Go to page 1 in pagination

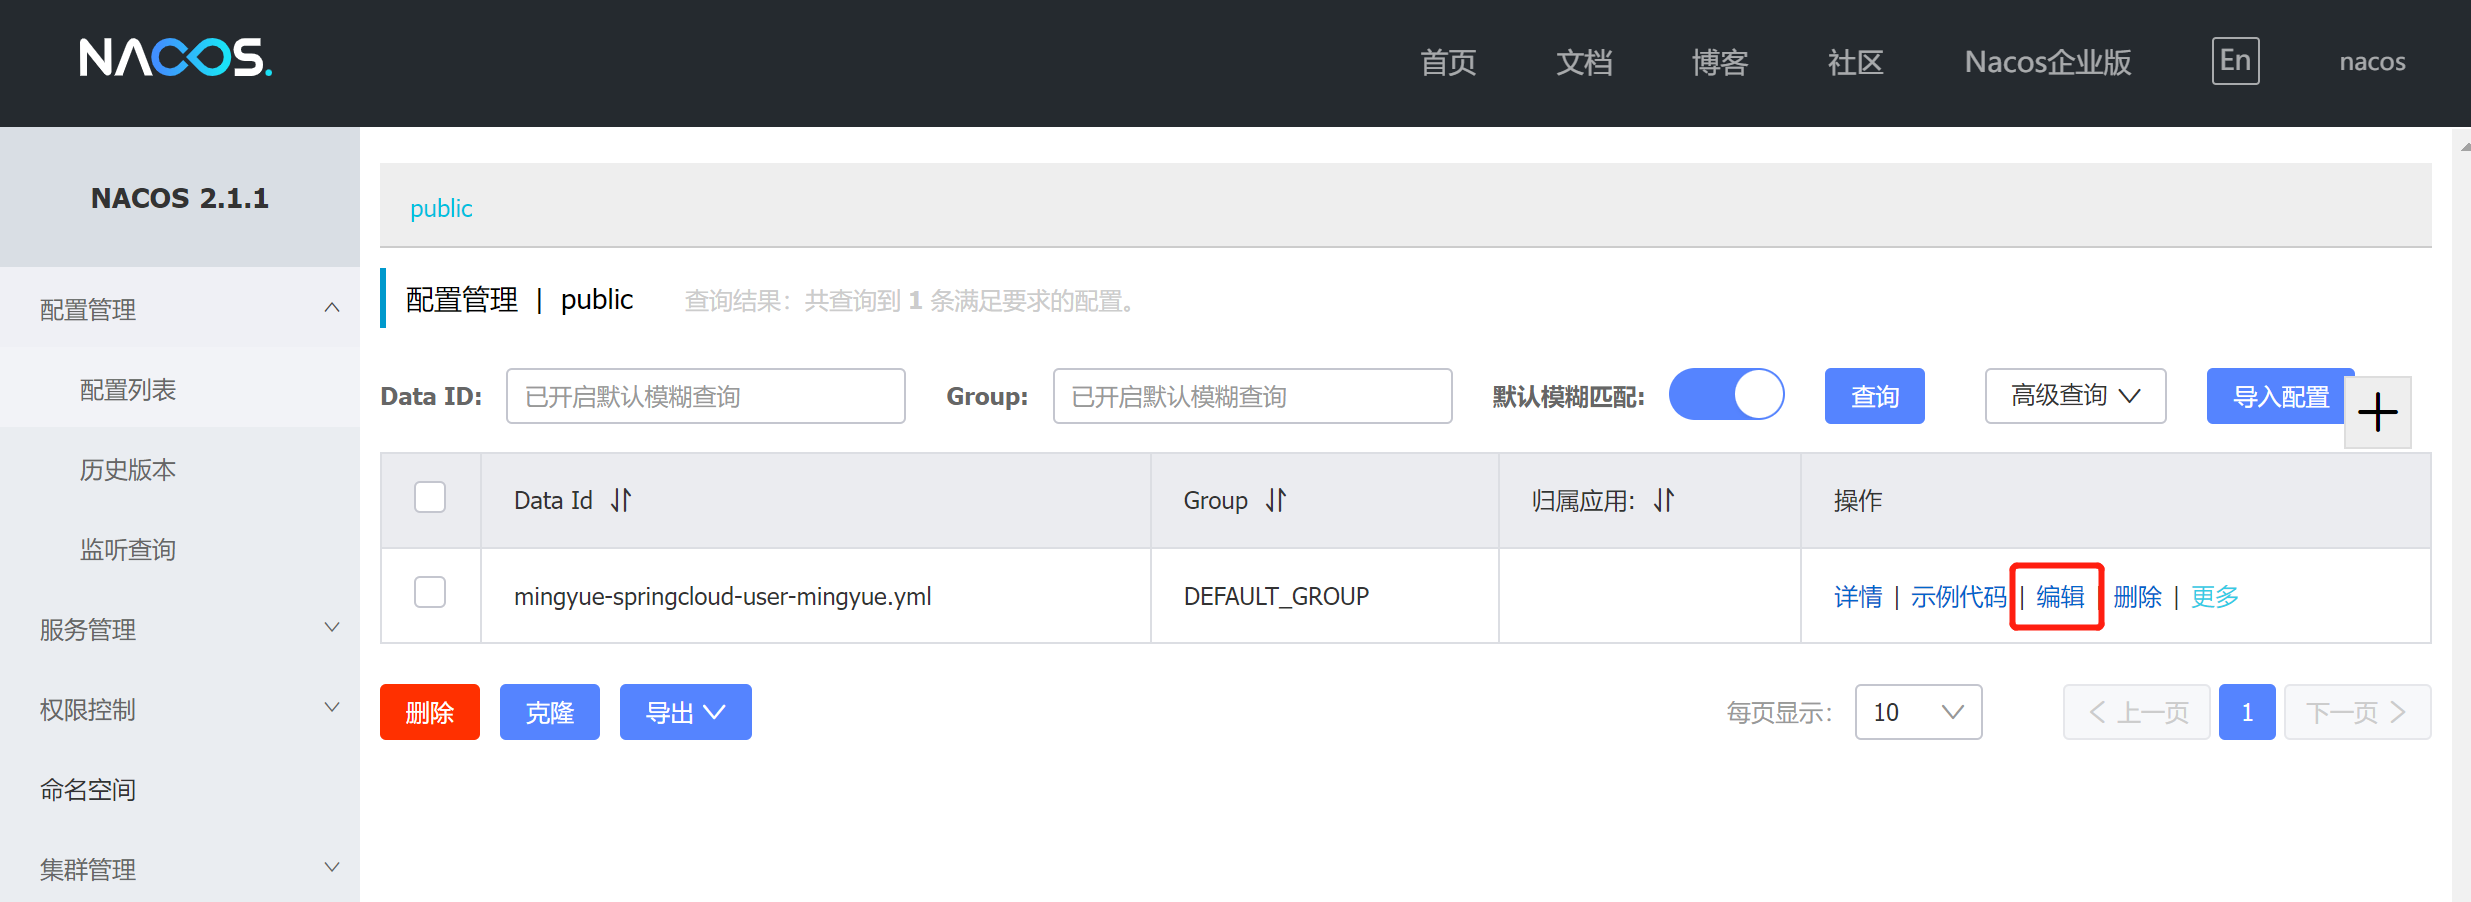(x=2247, y=712)
